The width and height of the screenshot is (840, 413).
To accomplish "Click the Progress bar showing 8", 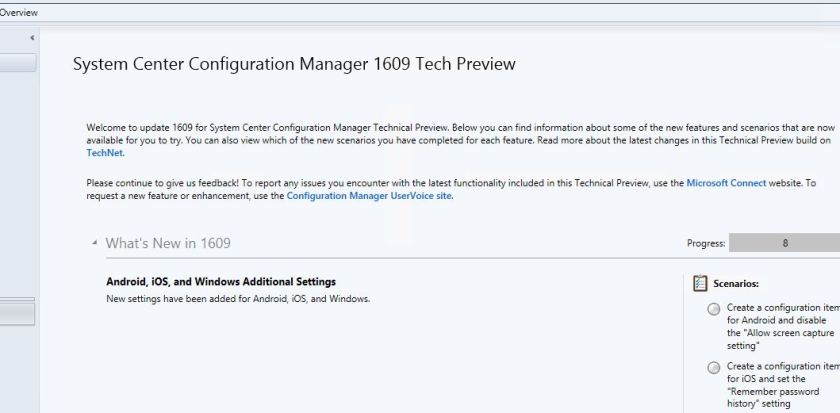I will pyautogui.click(x=784, y=243).
